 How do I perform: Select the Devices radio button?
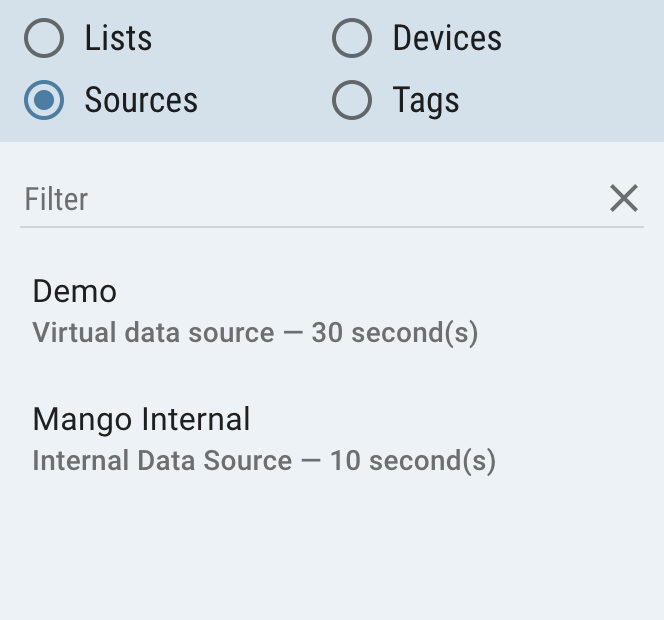352,39
